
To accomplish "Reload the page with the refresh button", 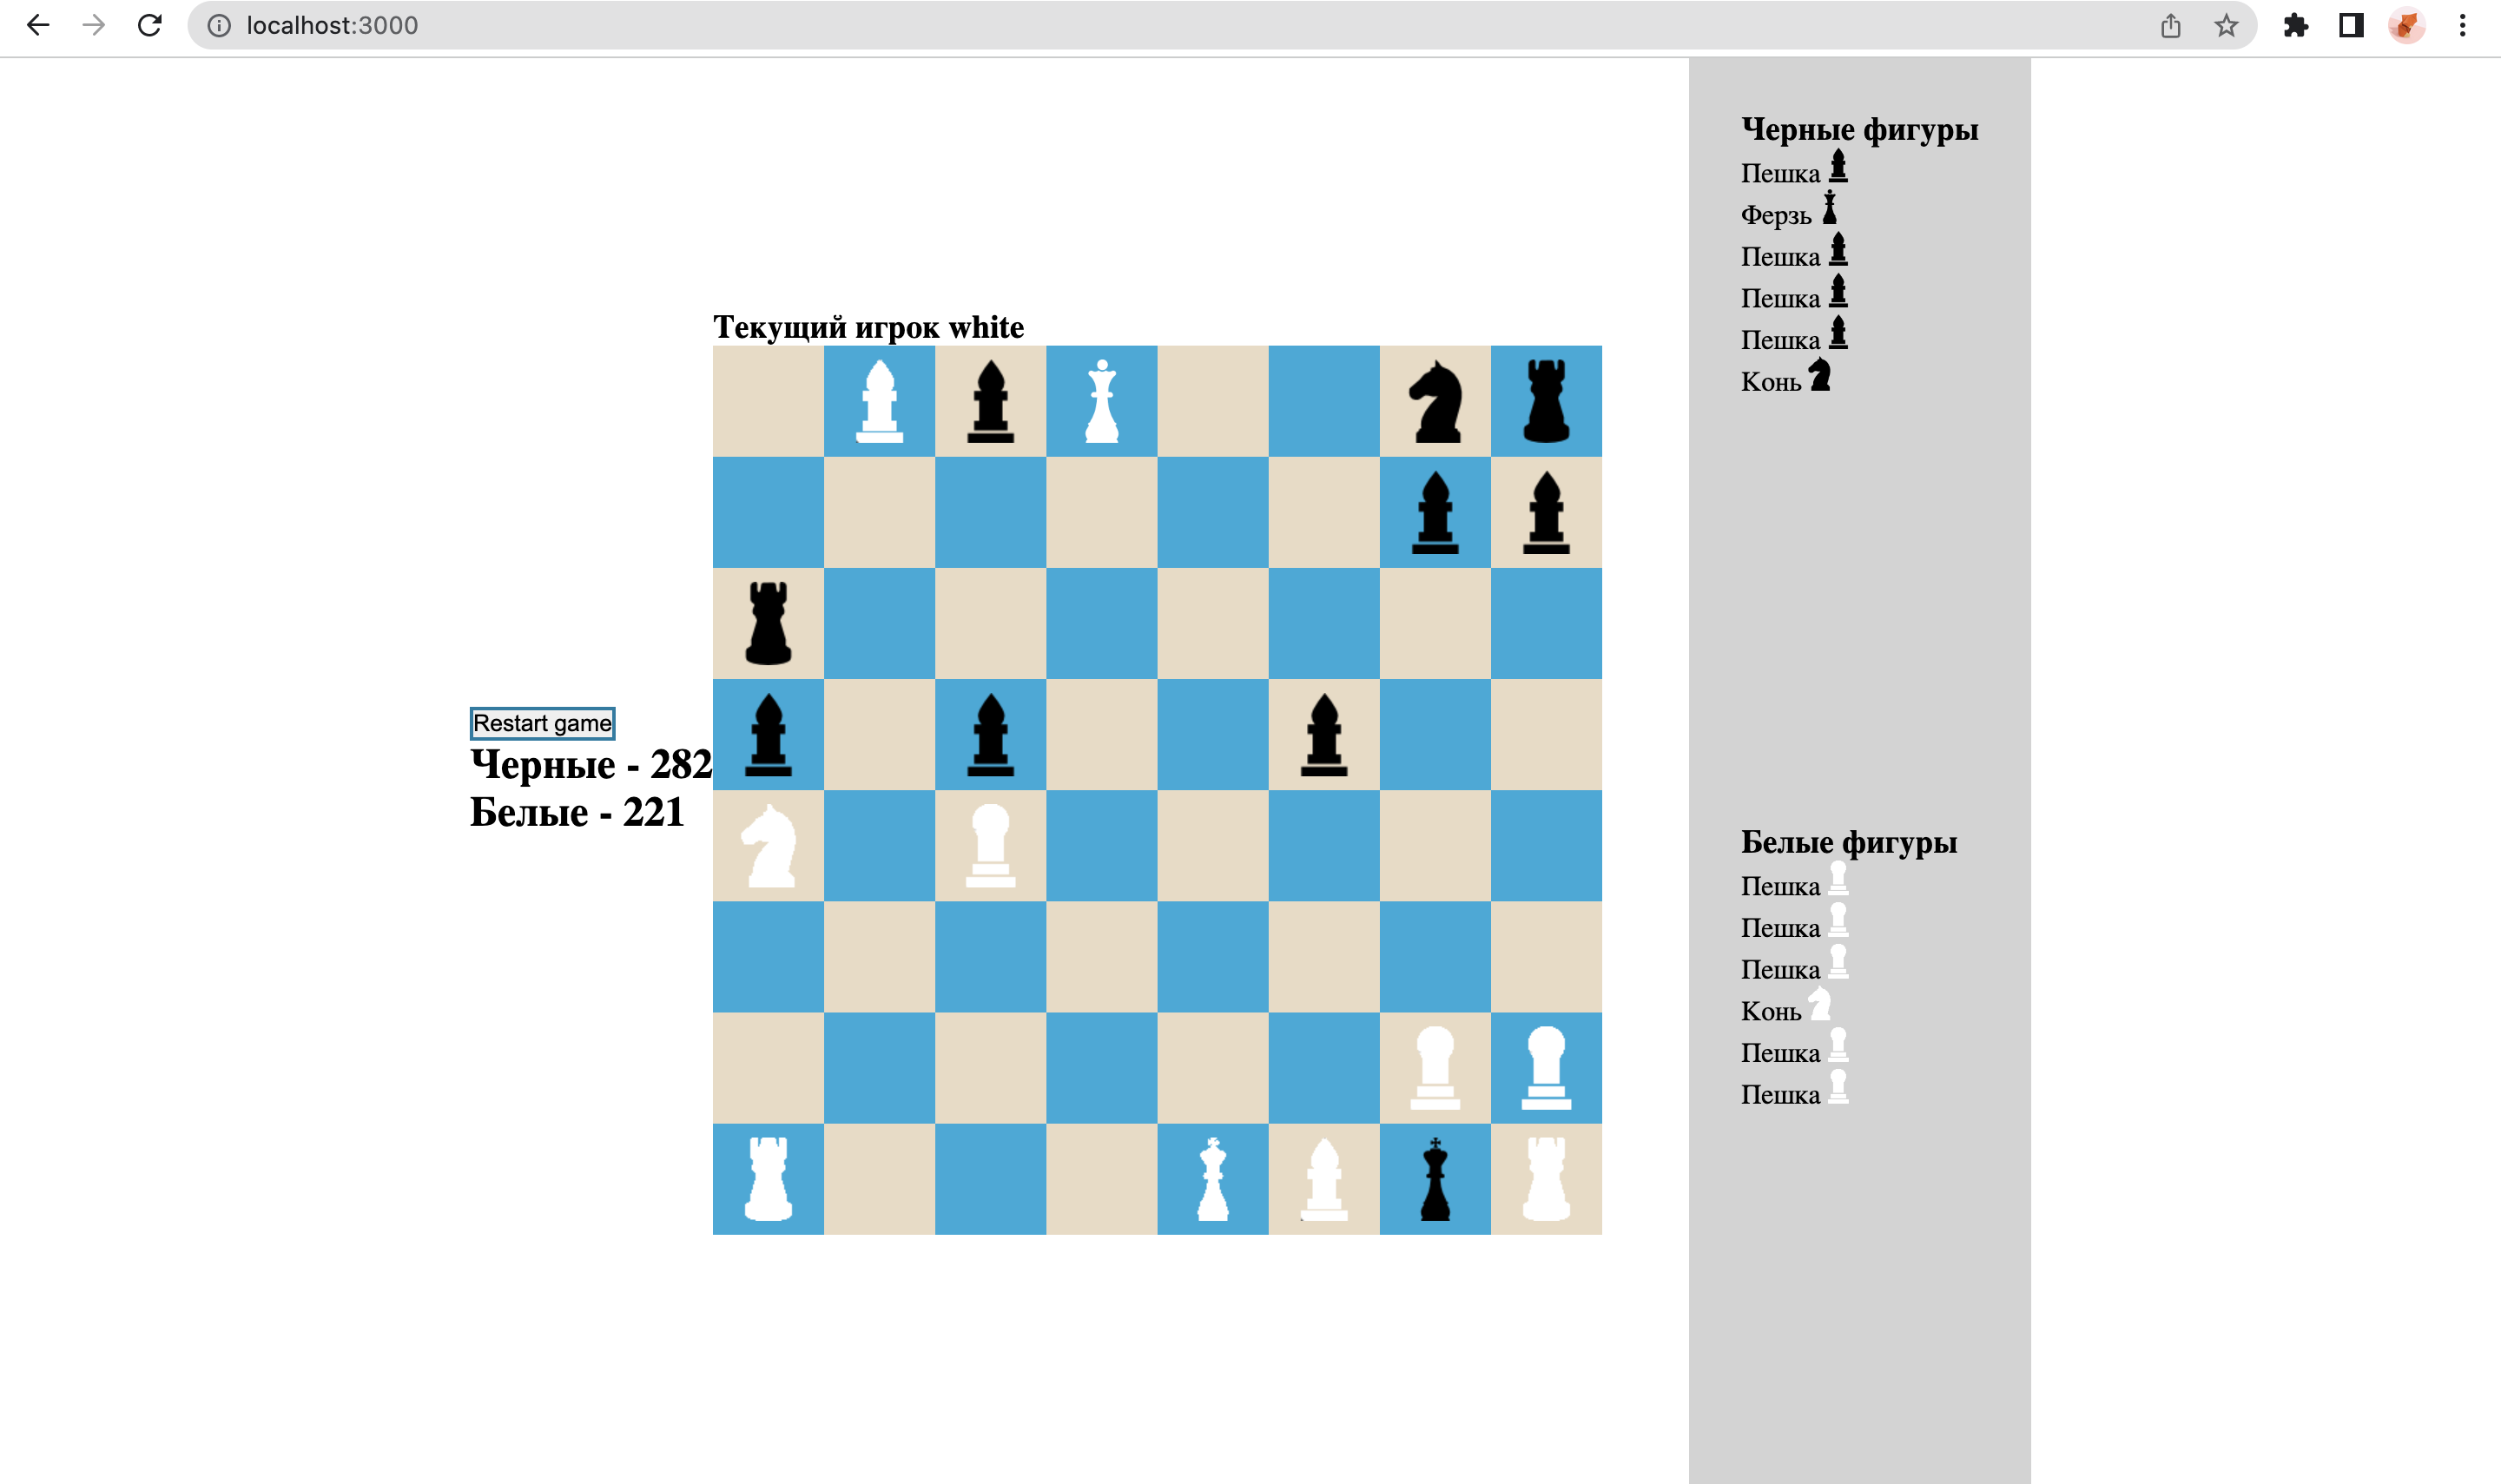I will pyautogui.click(x=149, y=25).
